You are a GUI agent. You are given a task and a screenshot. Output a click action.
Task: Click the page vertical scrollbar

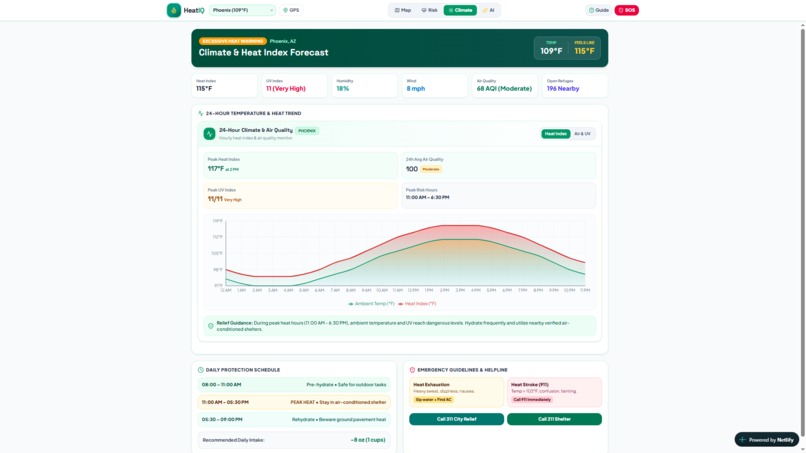pos(802,231)
